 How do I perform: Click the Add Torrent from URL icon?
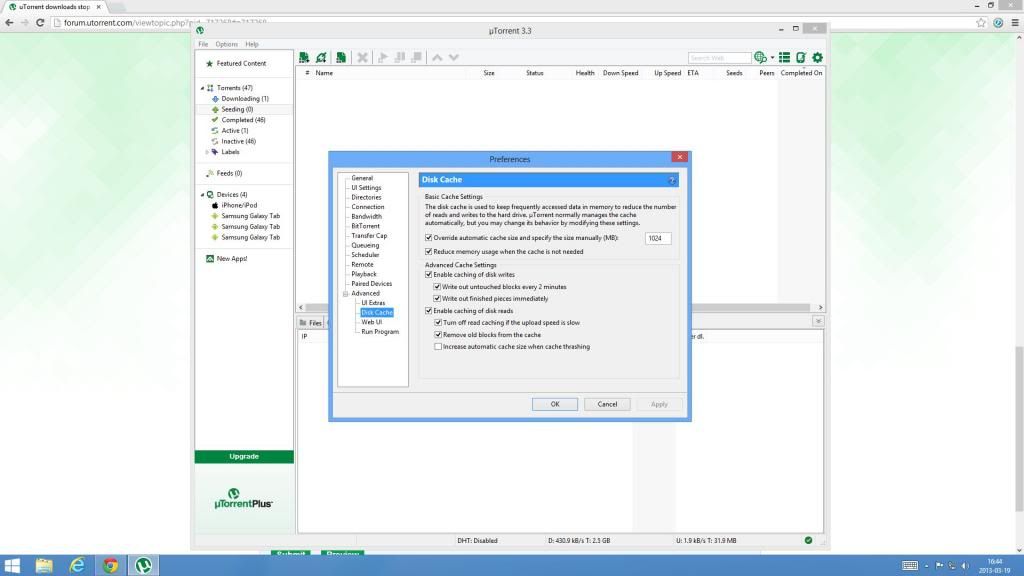pyautogui.click(x=321, y=57)
